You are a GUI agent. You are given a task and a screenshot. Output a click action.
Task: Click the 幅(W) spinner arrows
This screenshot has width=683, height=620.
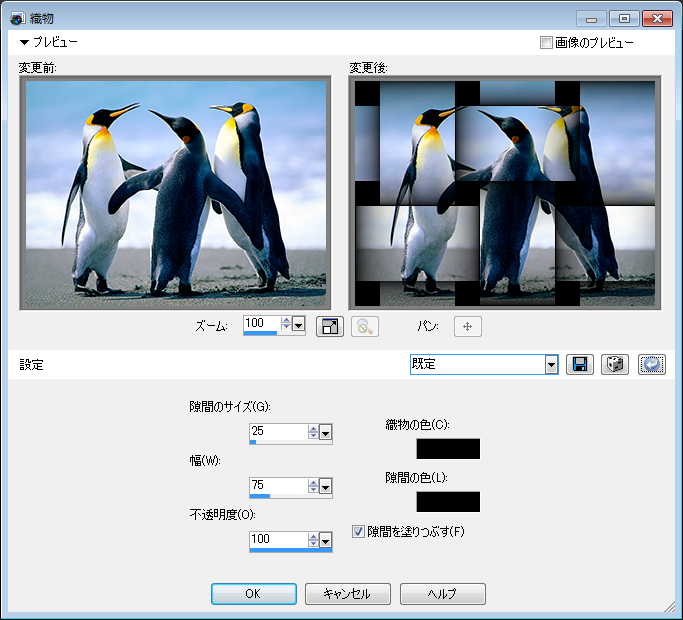pyautogui.click(x=313, y=486)
